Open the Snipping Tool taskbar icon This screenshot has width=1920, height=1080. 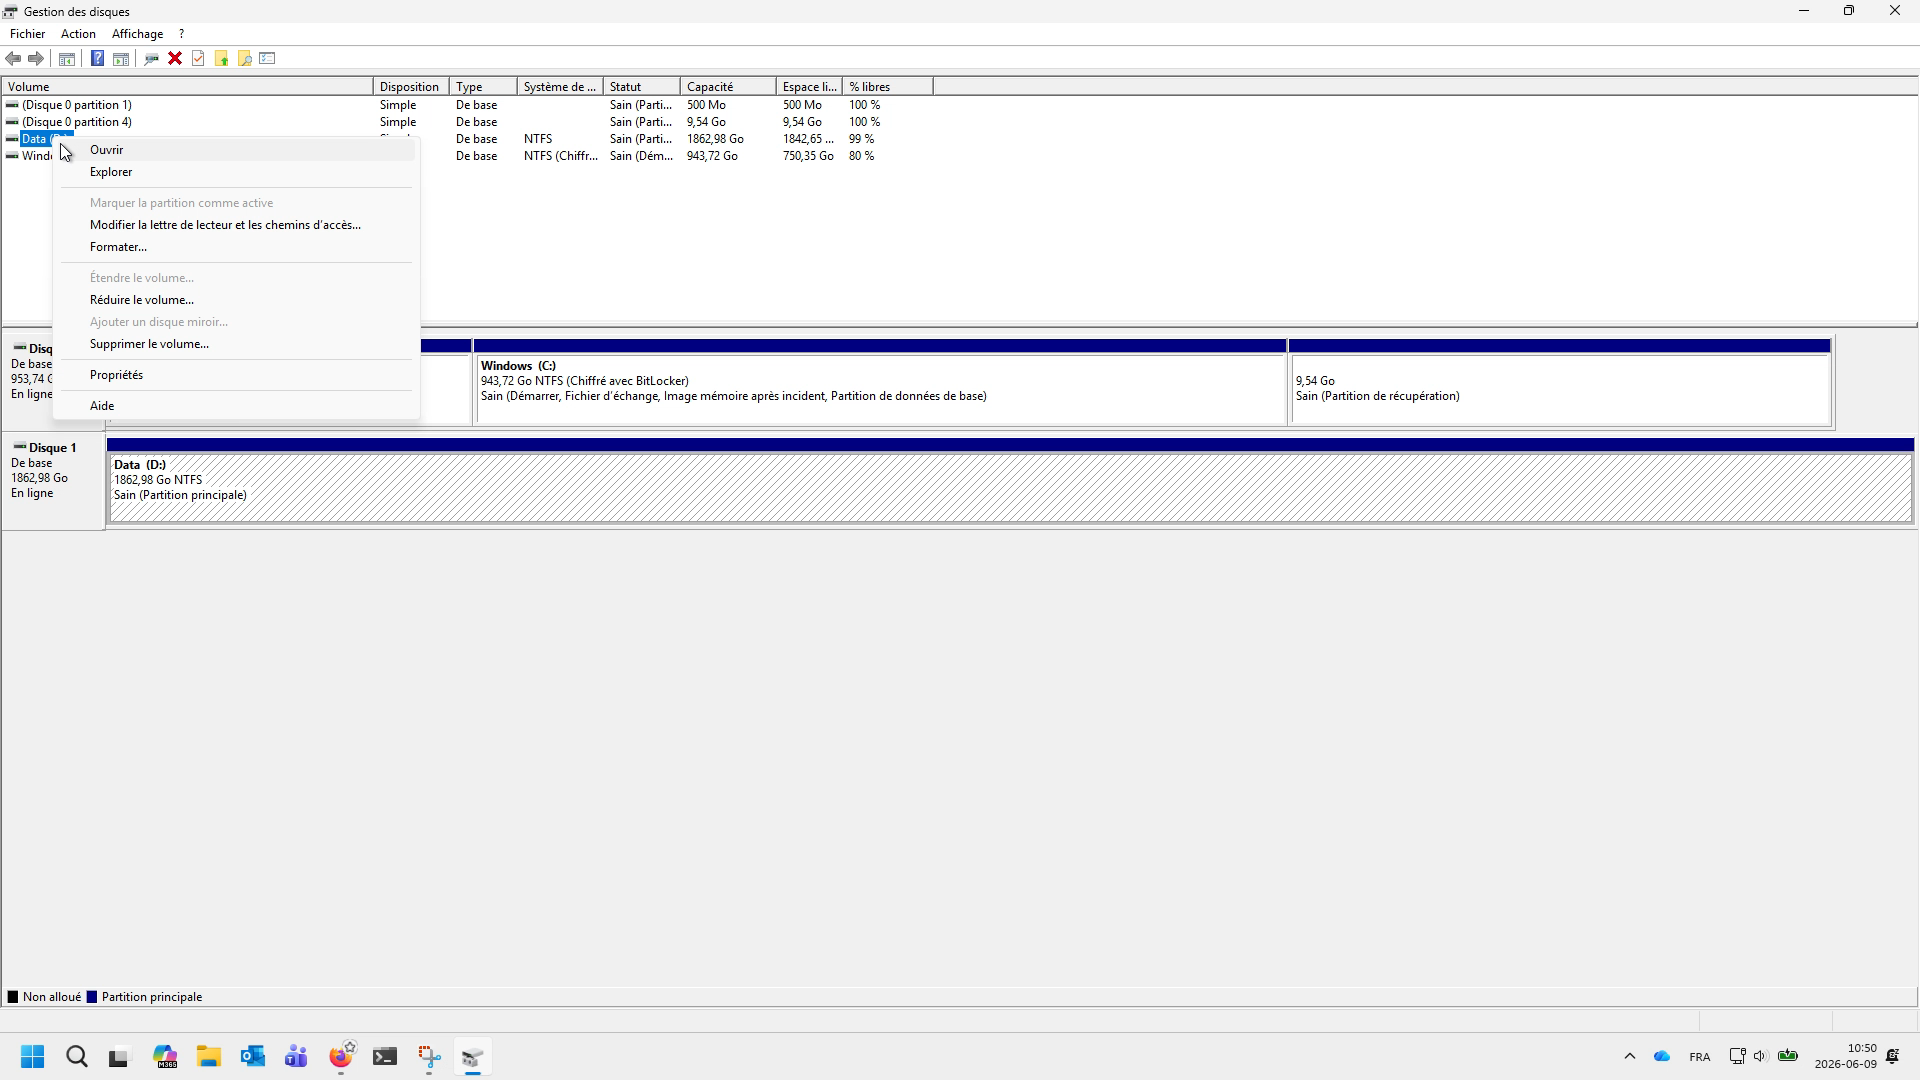coord(429,1057)
